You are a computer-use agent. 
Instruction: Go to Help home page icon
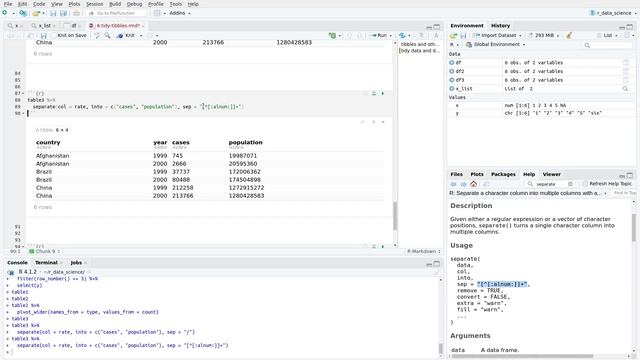tap(473, 184)
